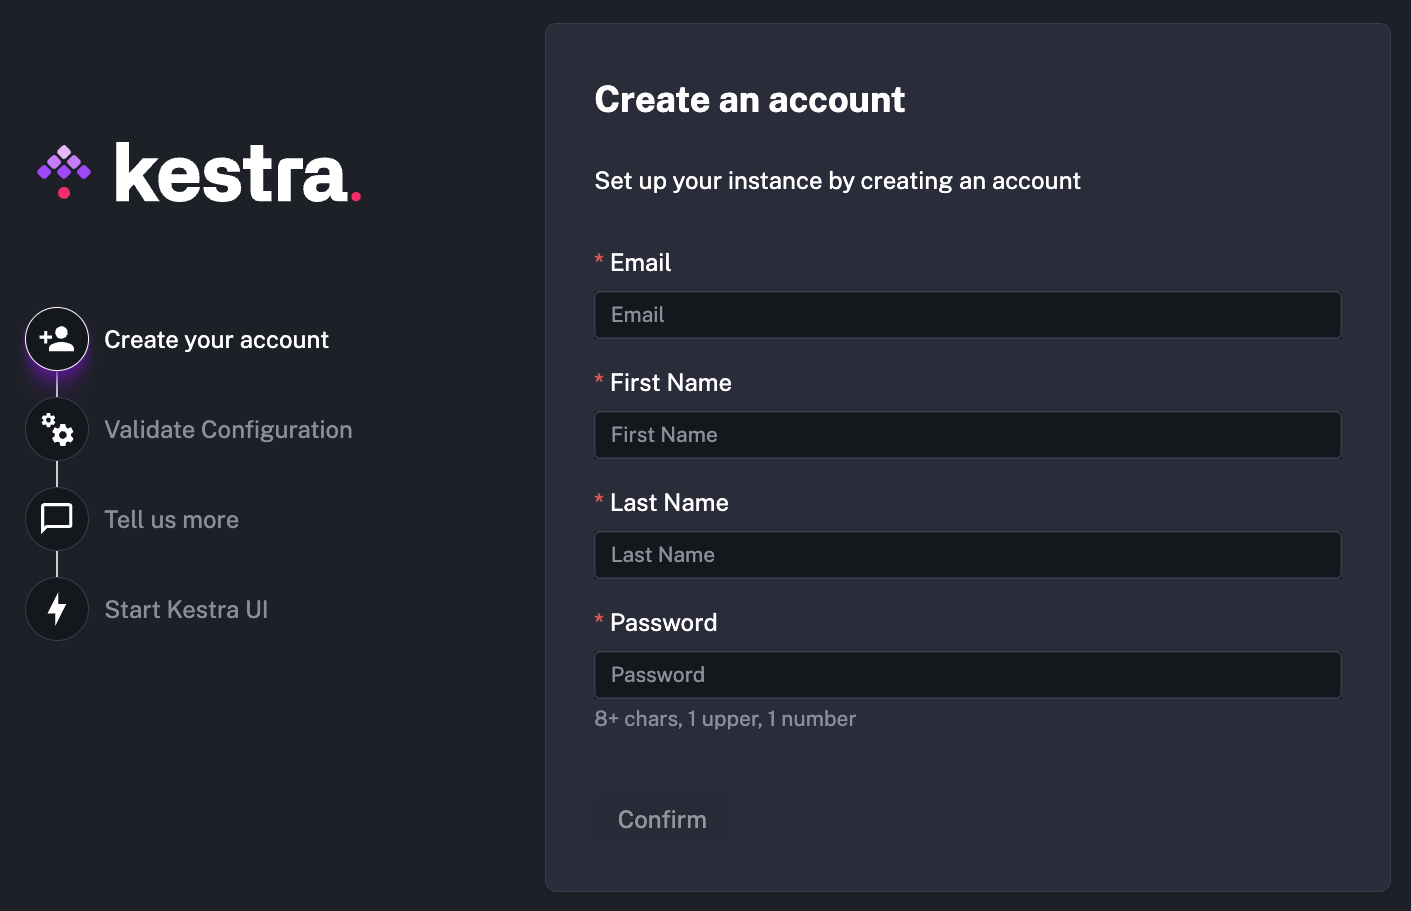
Task: Click the Kestra diamond logo mark
Action: tap(64, 171)
